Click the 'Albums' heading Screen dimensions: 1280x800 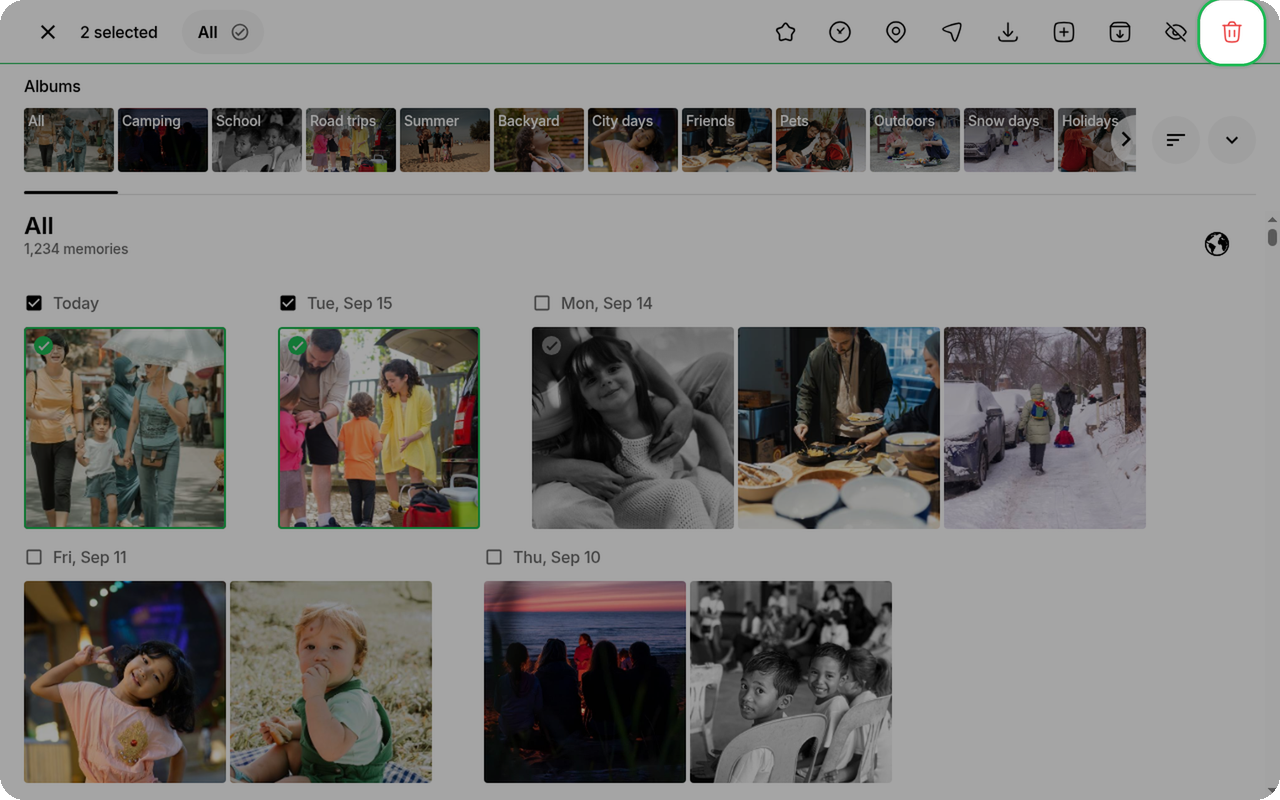[52, 86]
